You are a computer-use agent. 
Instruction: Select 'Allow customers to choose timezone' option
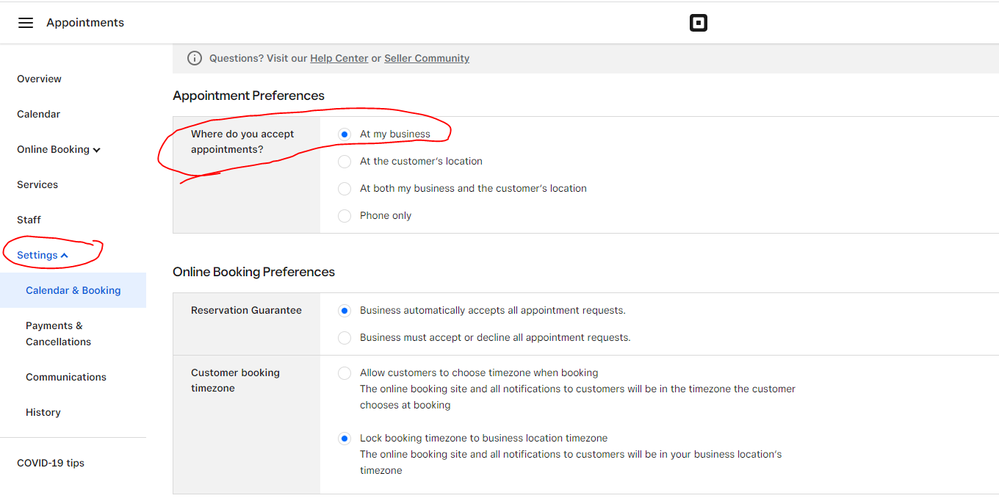click(x=345, y=373)
